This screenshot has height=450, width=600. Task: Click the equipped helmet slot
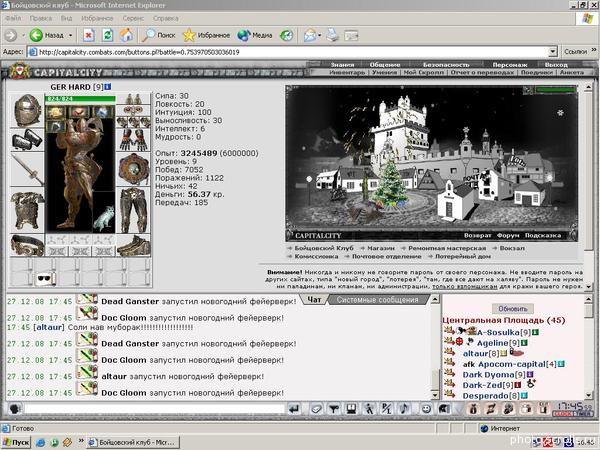[x=27, y=110]
